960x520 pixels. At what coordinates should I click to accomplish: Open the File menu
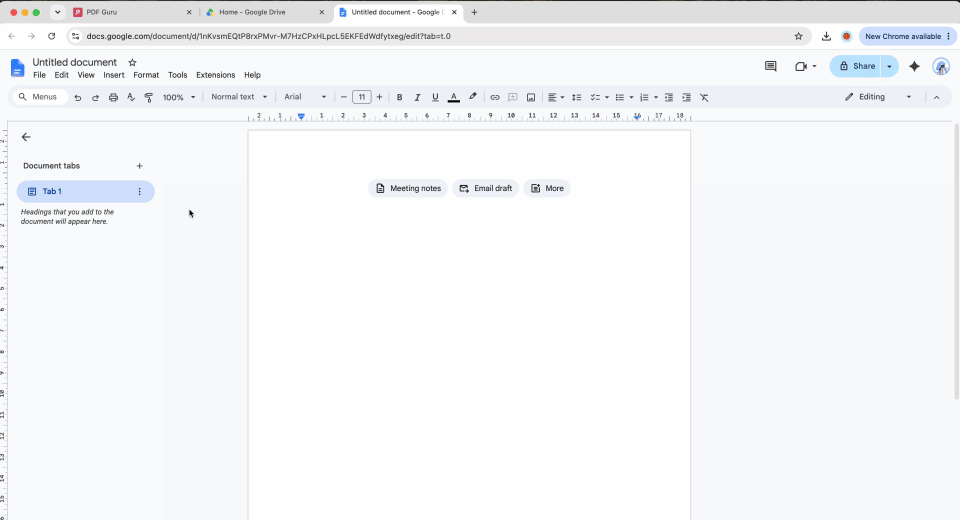click(39, 75)
